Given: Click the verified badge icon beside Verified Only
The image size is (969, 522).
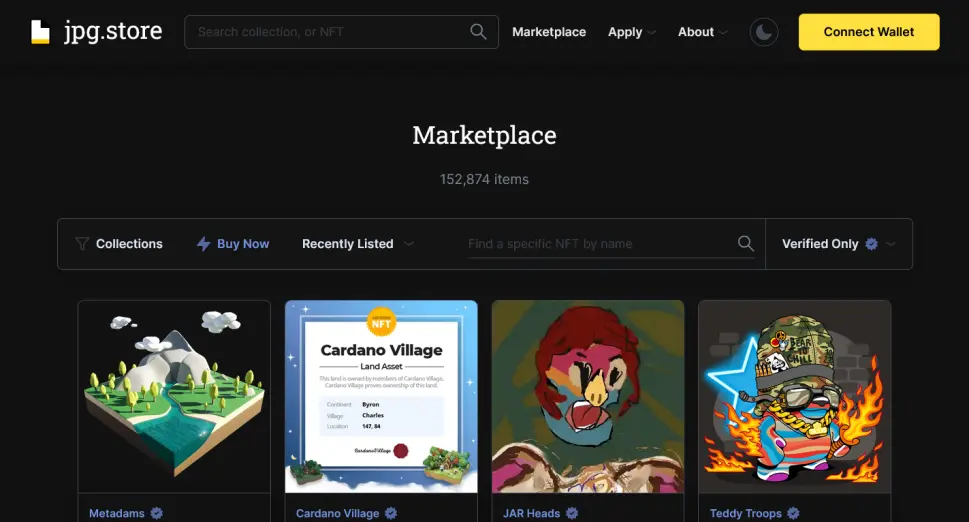Looking at the screenshot, I should 871,244.
